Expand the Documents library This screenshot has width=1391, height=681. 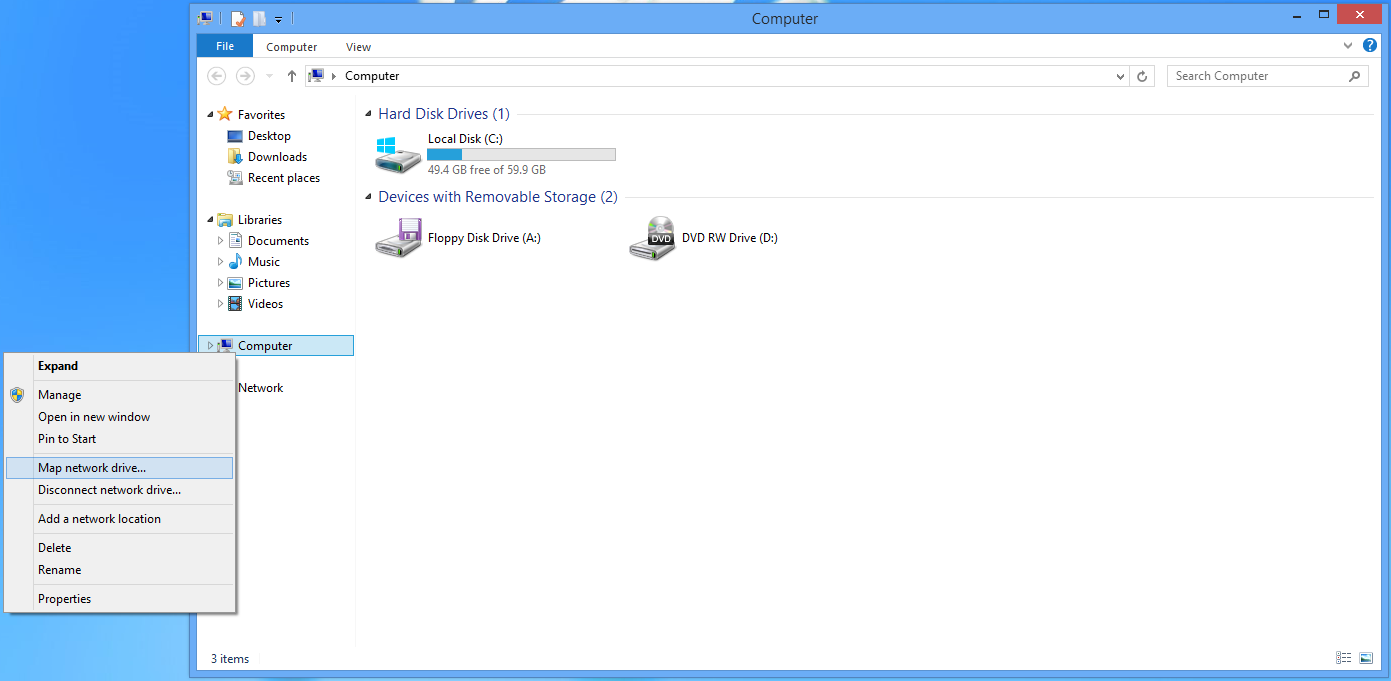[220, 240]
